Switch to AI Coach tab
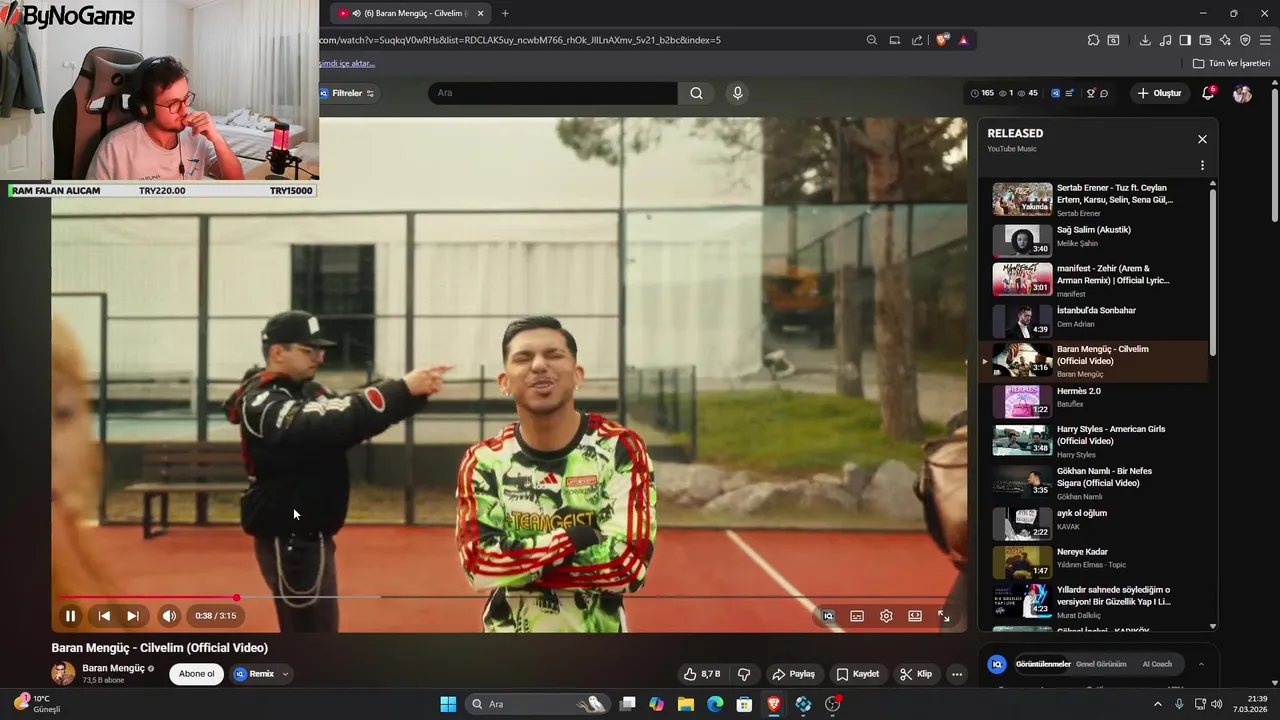 click(x=1157, y=664)
